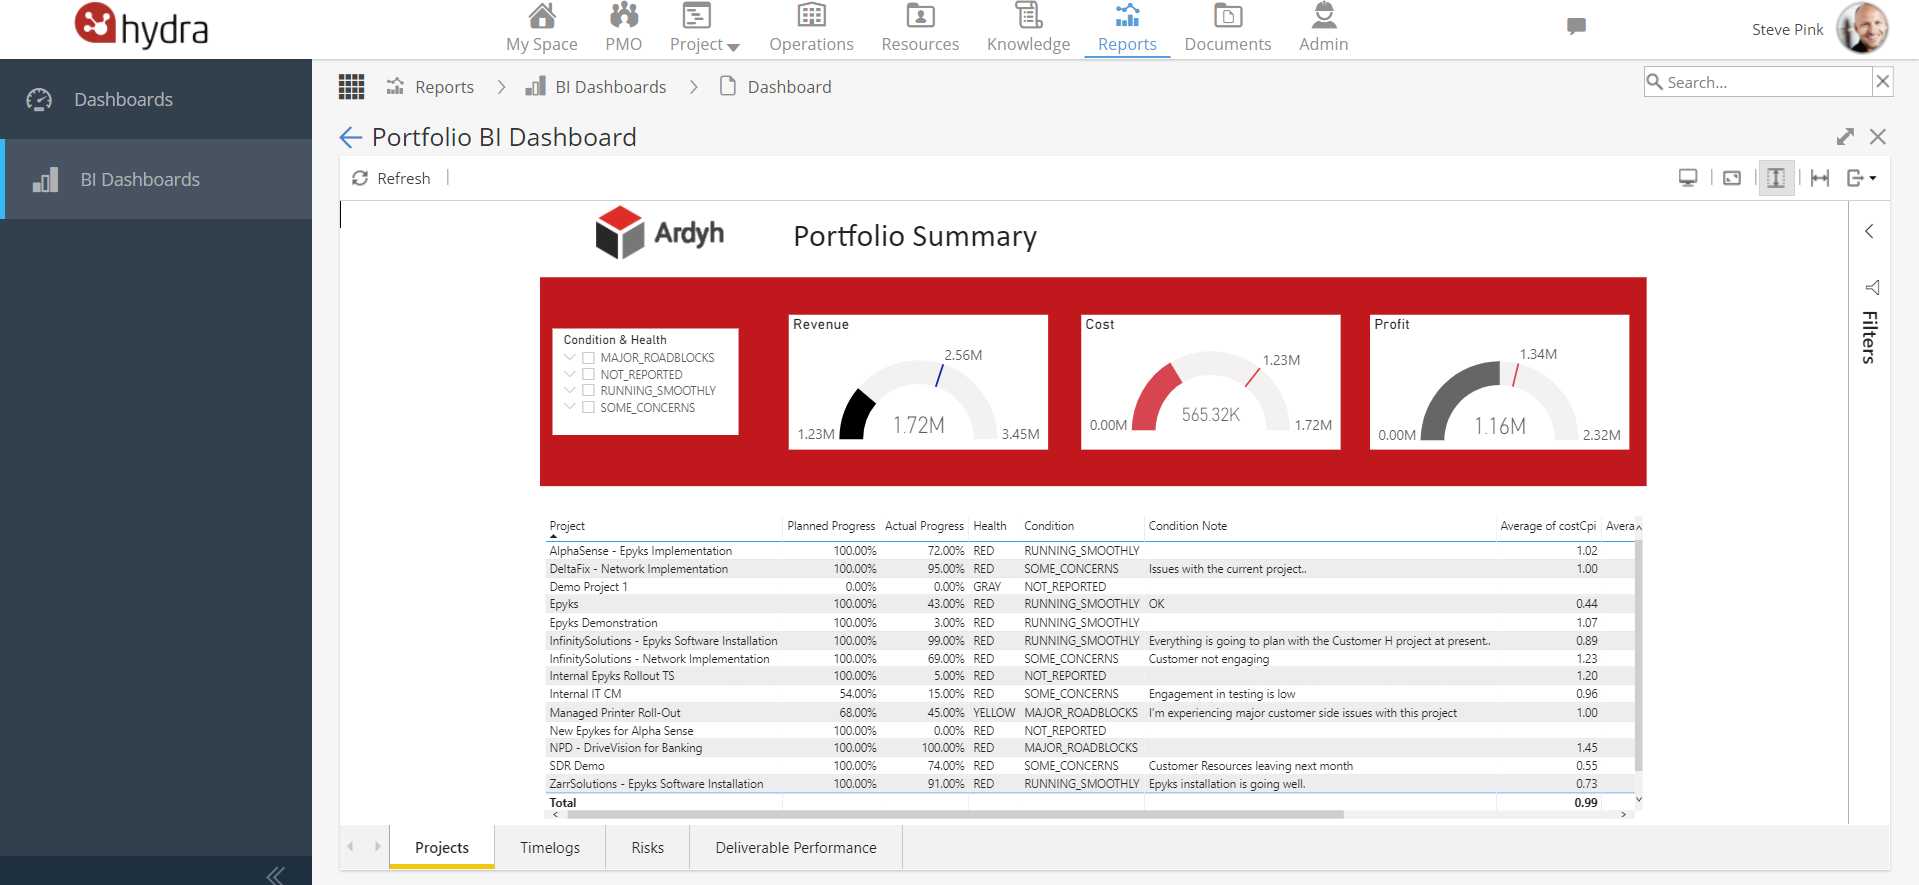Select the fit-to-page view icon
This screenshot has height=885, width=1919.
click(1776, 178)
